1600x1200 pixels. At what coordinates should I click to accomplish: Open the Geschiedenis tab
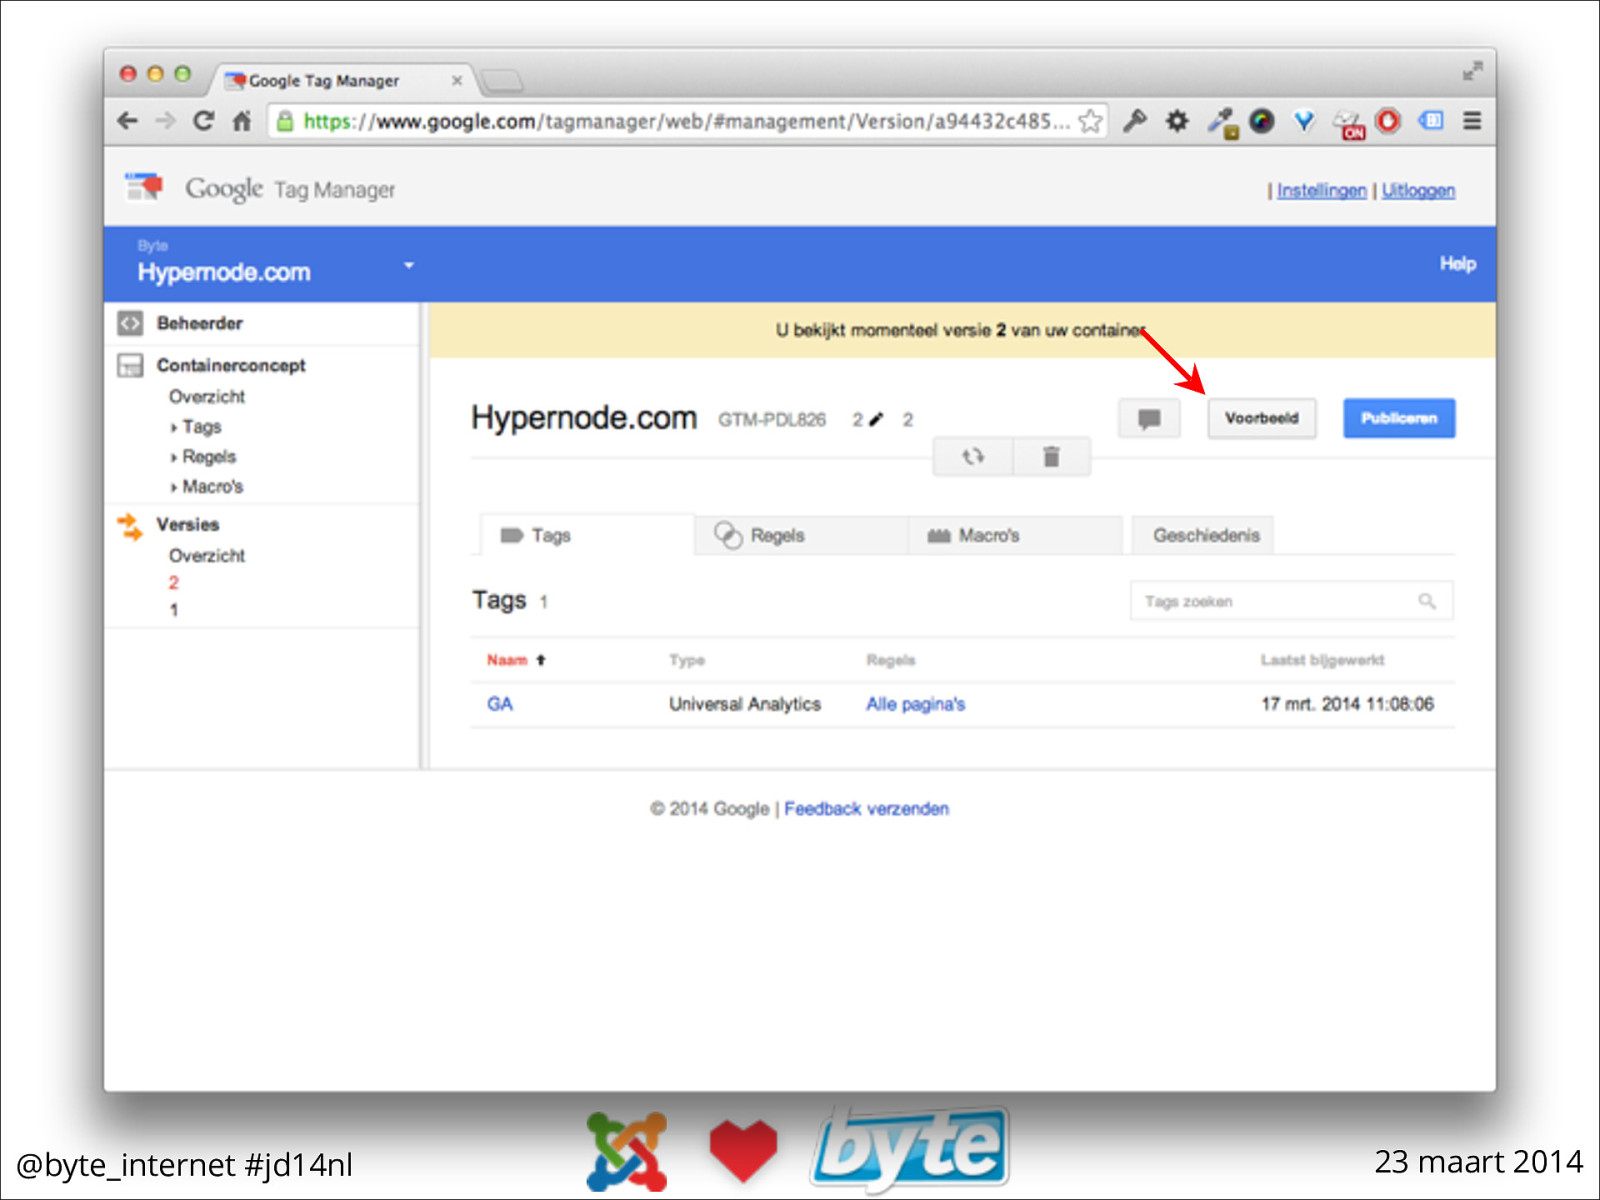[1203, 535]
